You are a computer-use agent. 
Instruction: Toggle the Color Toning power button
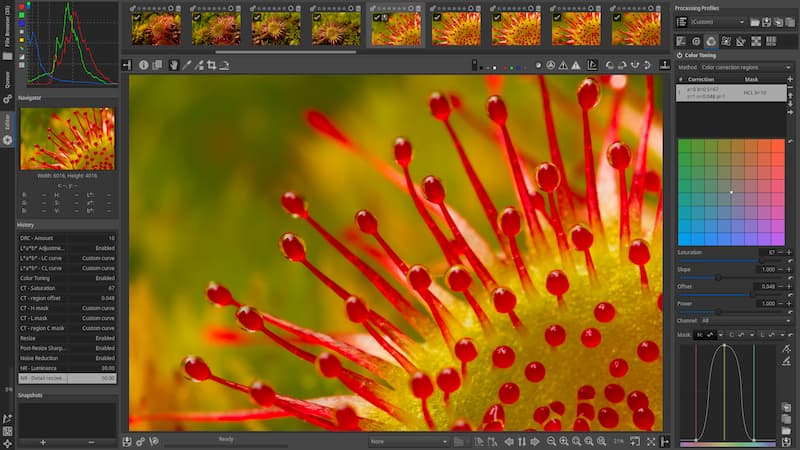coord(680,55)
